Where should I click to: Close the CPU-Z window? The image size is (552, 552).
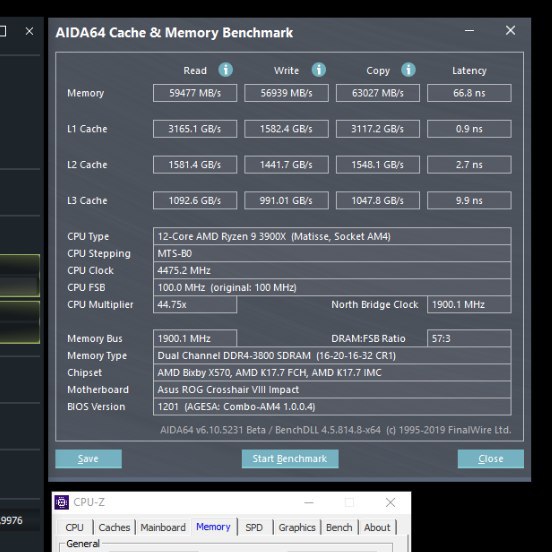tap(390, 502)
